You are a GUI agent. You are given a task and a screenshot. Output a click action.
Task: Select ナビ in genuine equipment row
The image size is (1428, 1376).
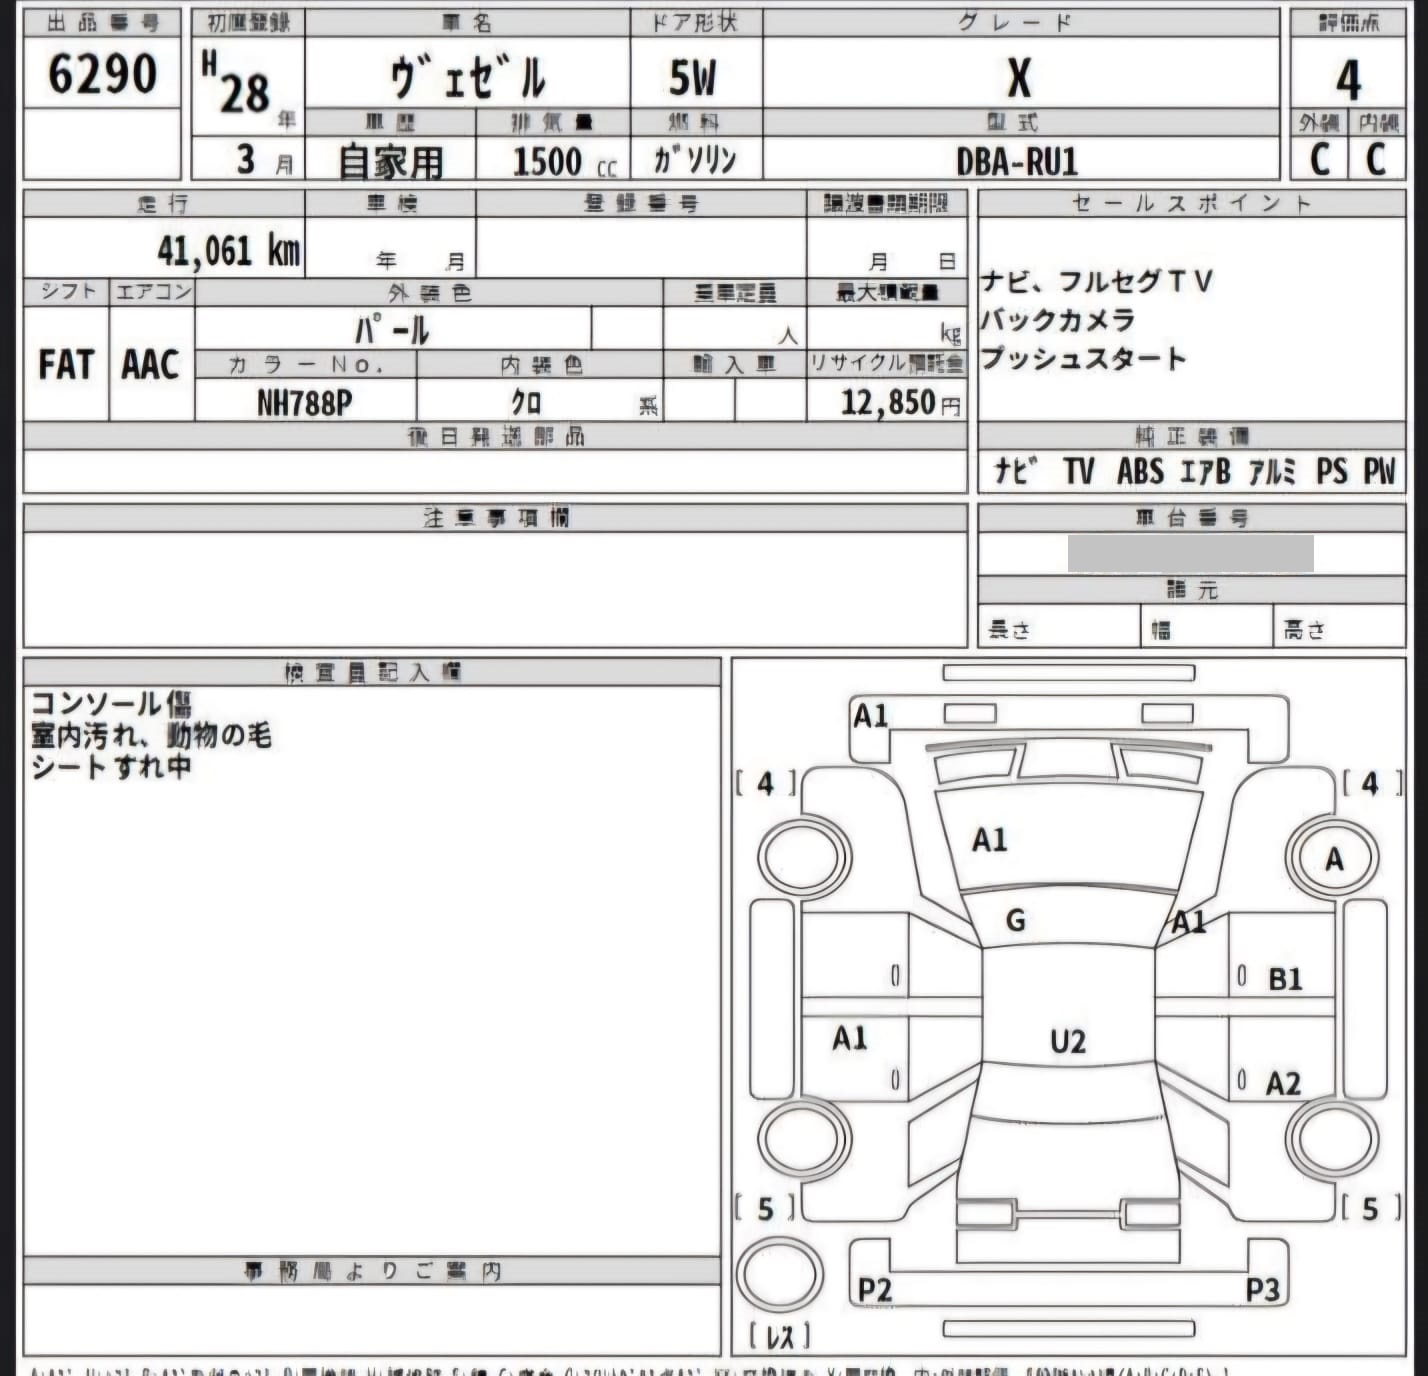tap(1015, 470)
